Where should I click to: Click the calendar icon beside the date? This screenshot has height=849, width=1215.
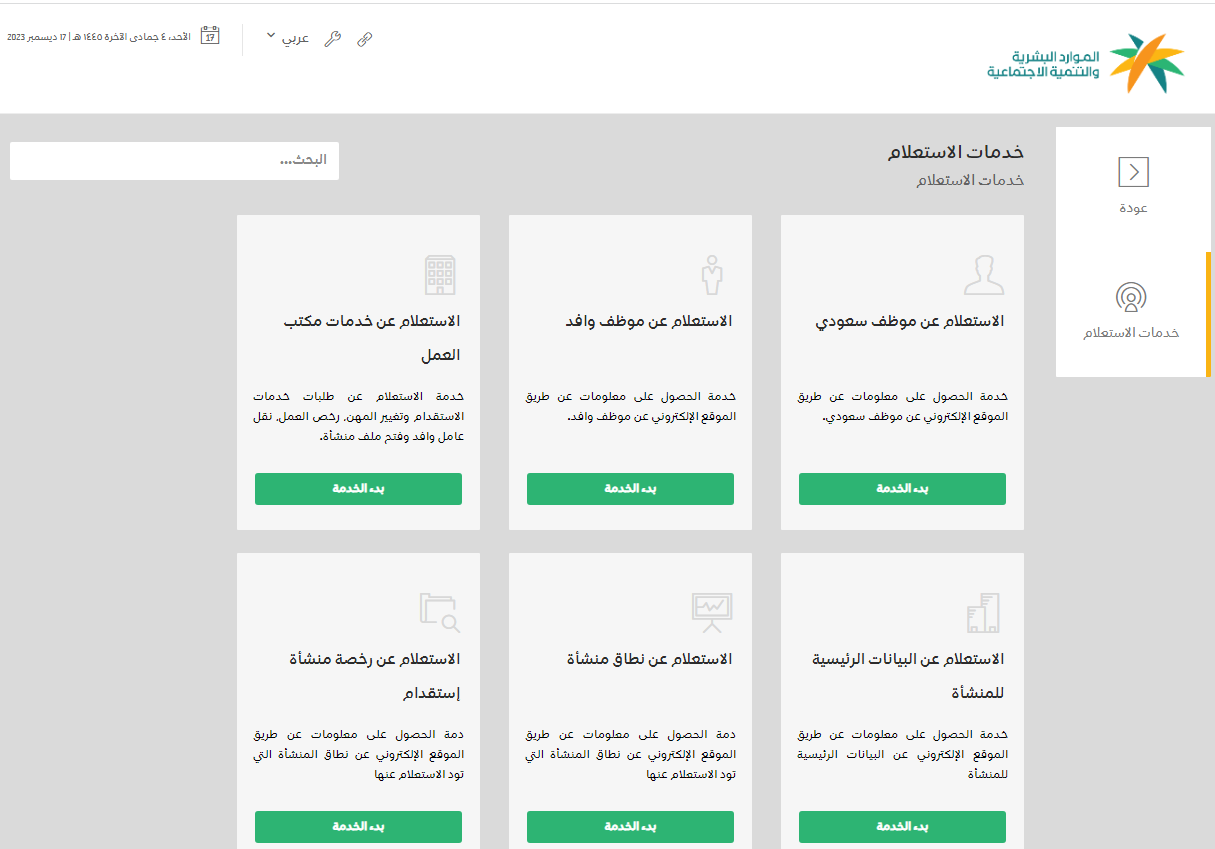pos(210,36)
